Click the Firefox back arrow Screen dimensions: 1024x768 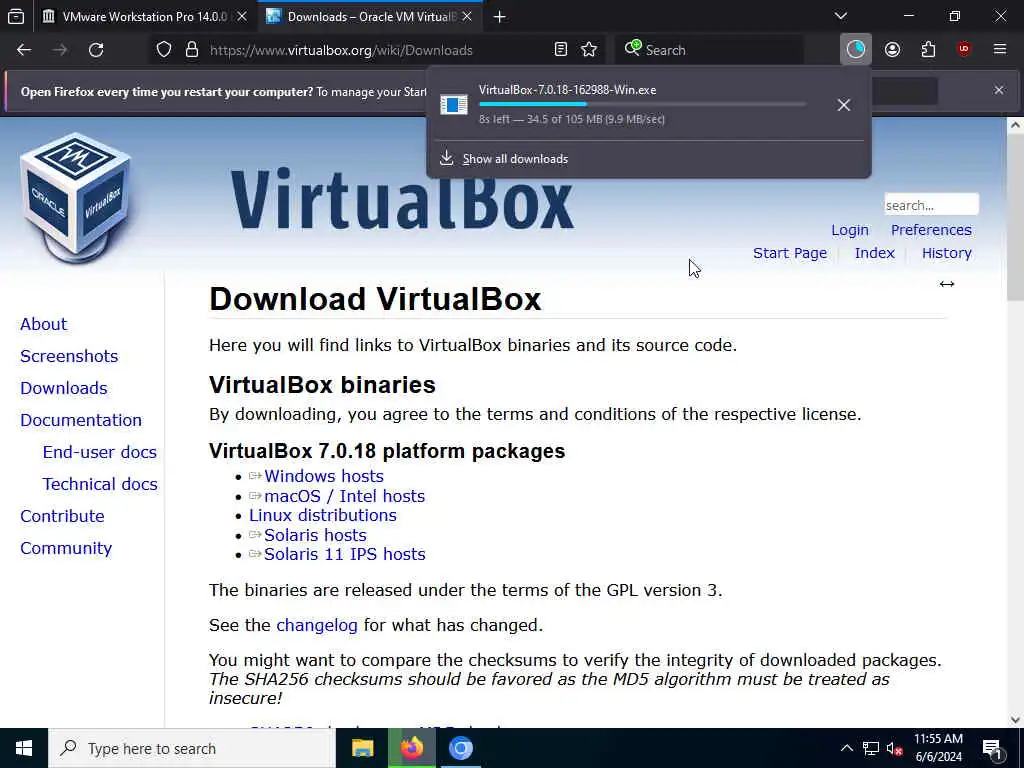pyautogui.click(x=24, y=50)
